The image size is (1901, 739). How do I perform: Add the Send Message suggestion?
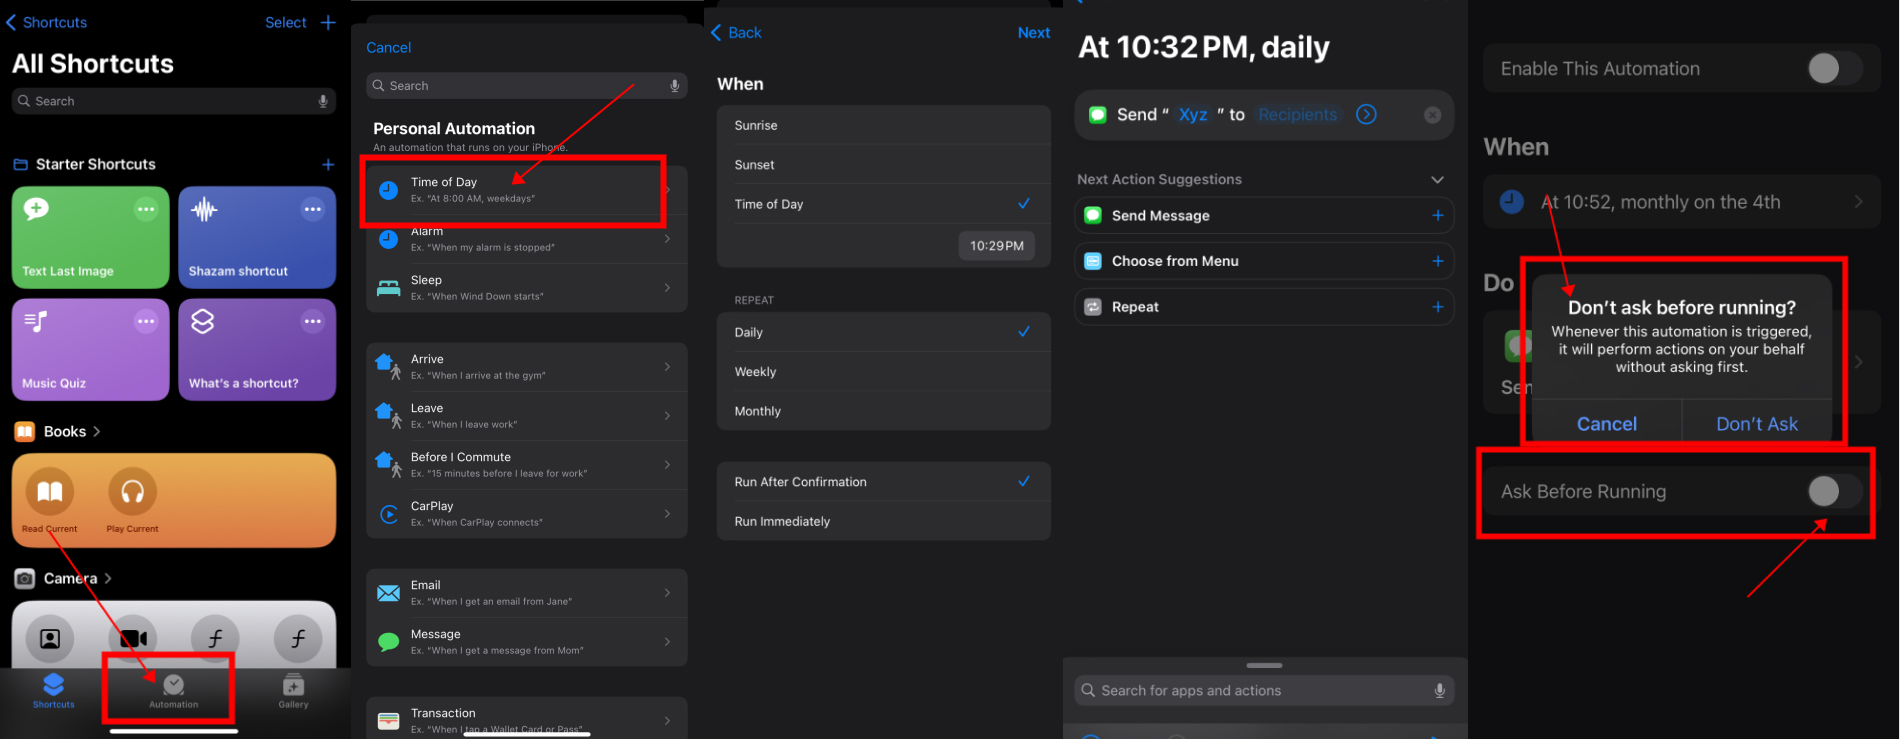pos(1438,215)
